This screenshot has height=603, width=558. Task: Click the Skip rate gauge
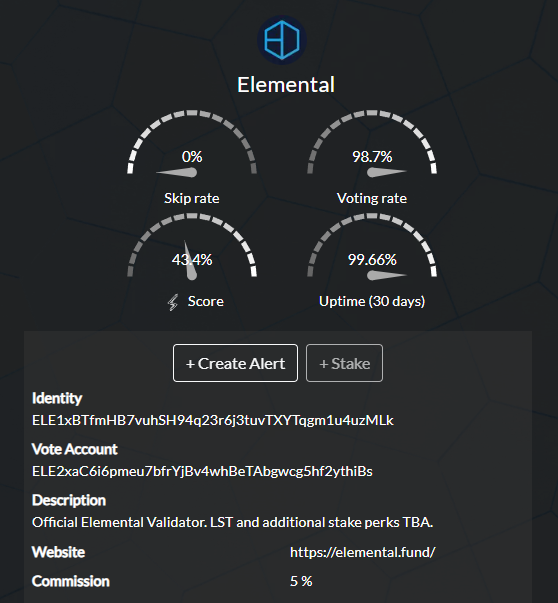point(192,144)
